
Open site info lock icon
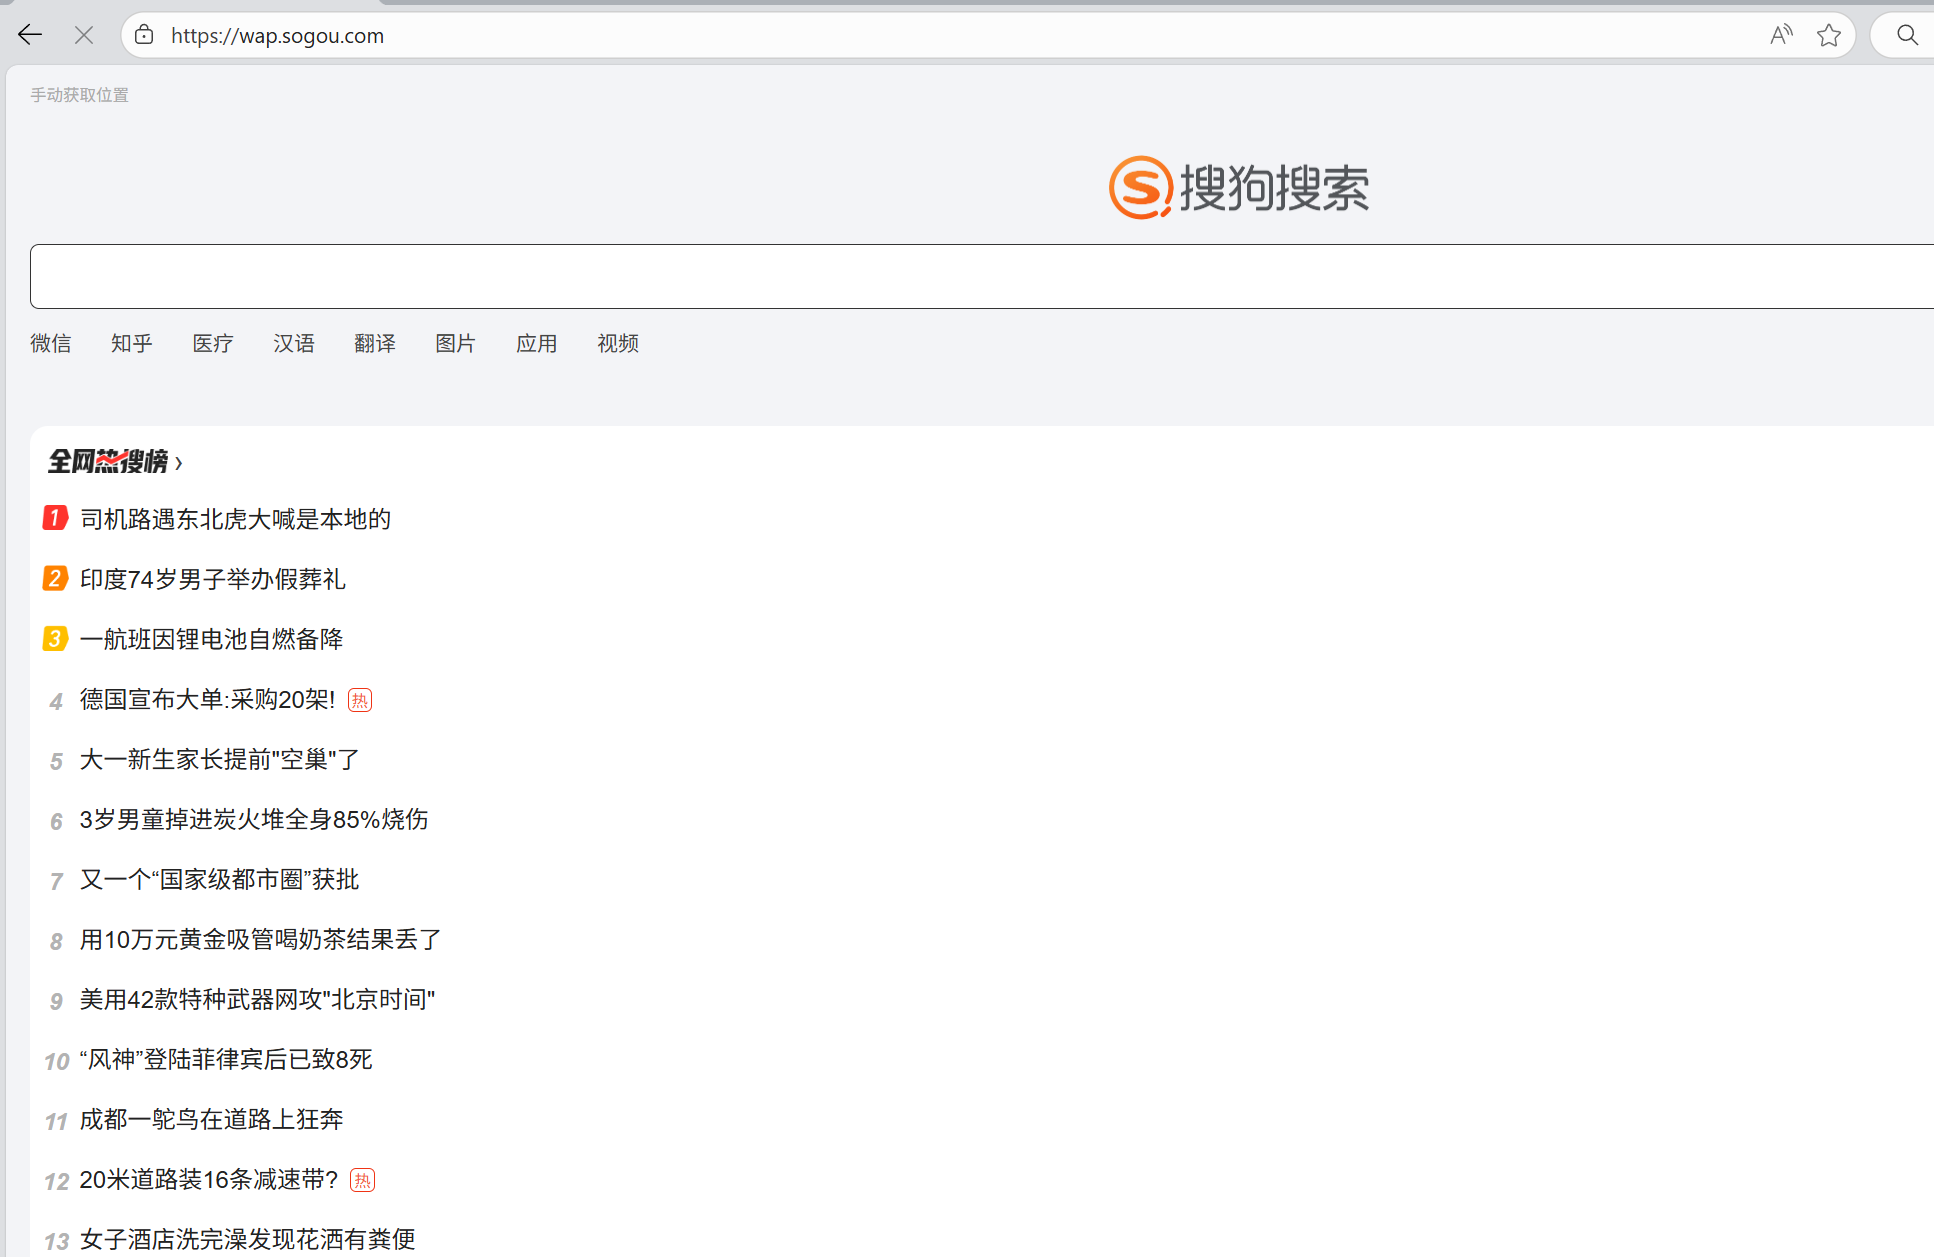point(145,35)
